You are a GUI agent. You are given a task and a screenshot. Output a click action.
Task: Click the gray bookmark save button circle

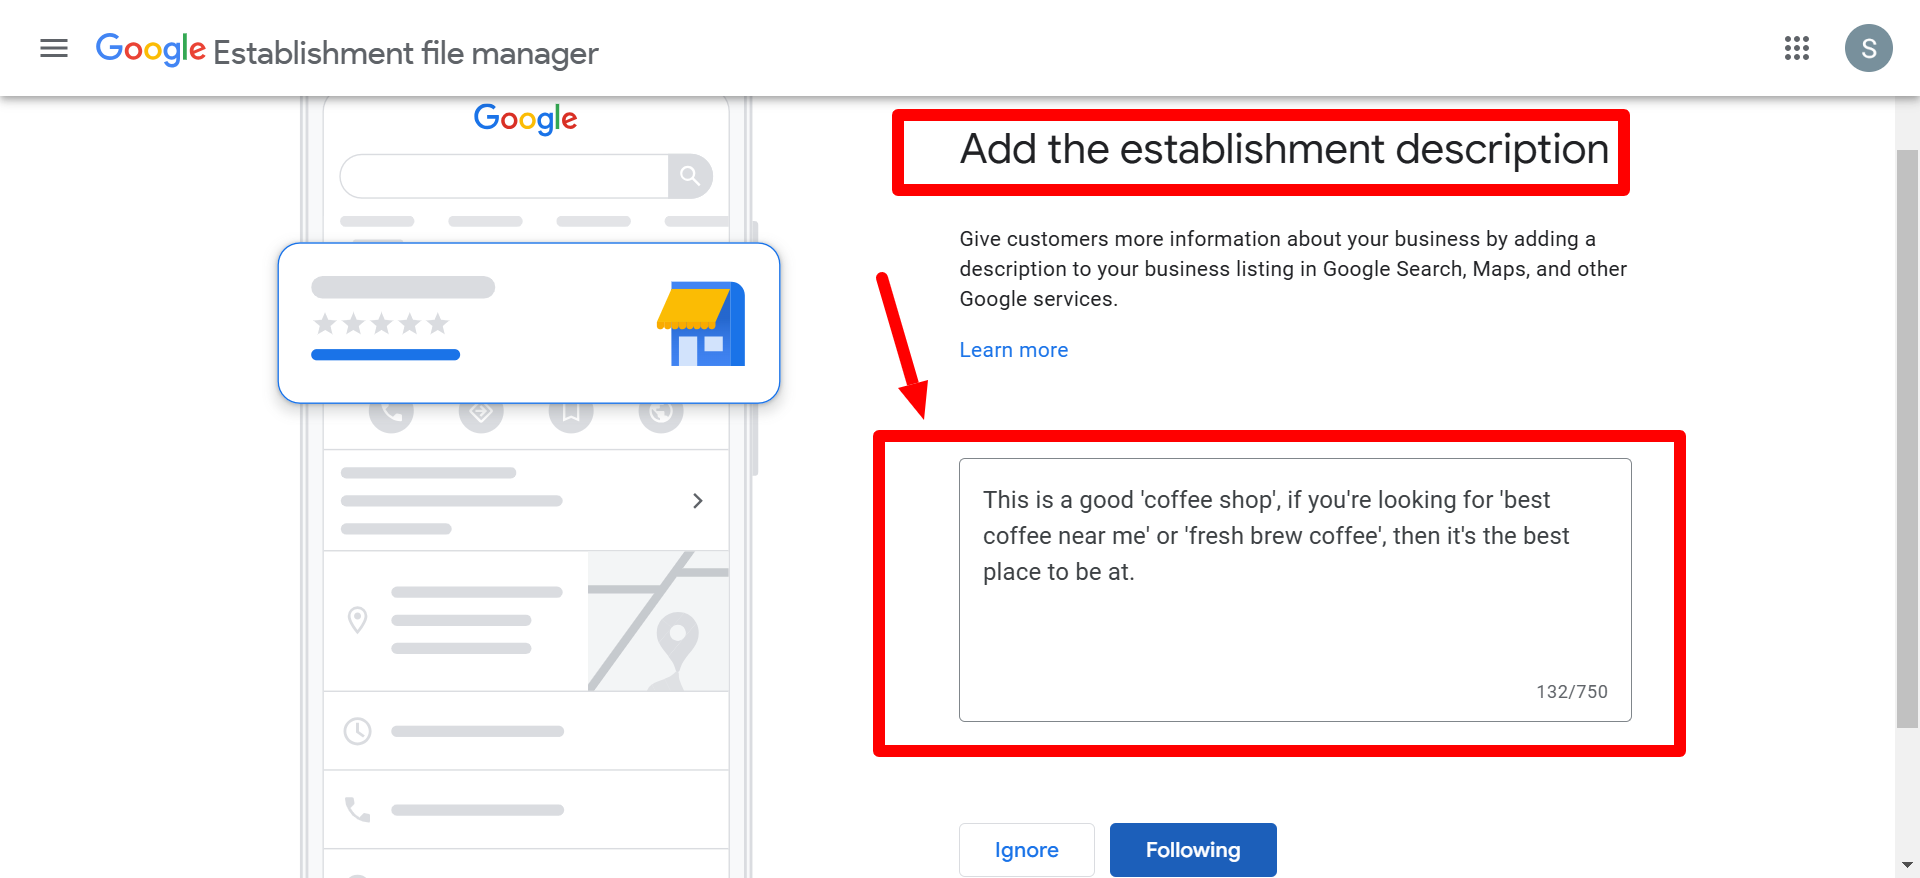(571, 416)
